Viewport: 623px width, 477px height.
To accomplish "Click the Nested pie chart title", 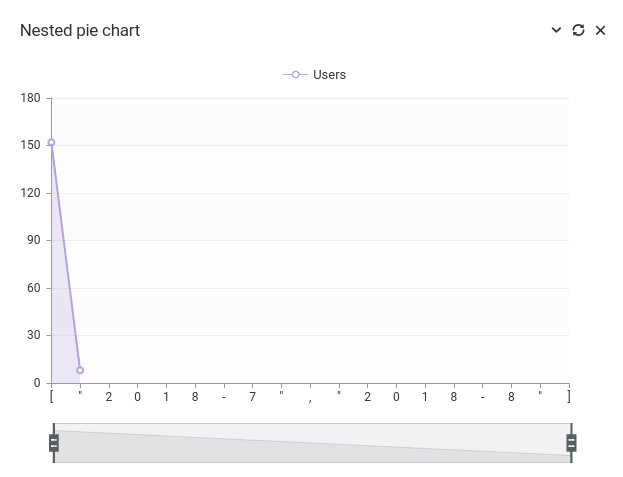I will (80, 31).
